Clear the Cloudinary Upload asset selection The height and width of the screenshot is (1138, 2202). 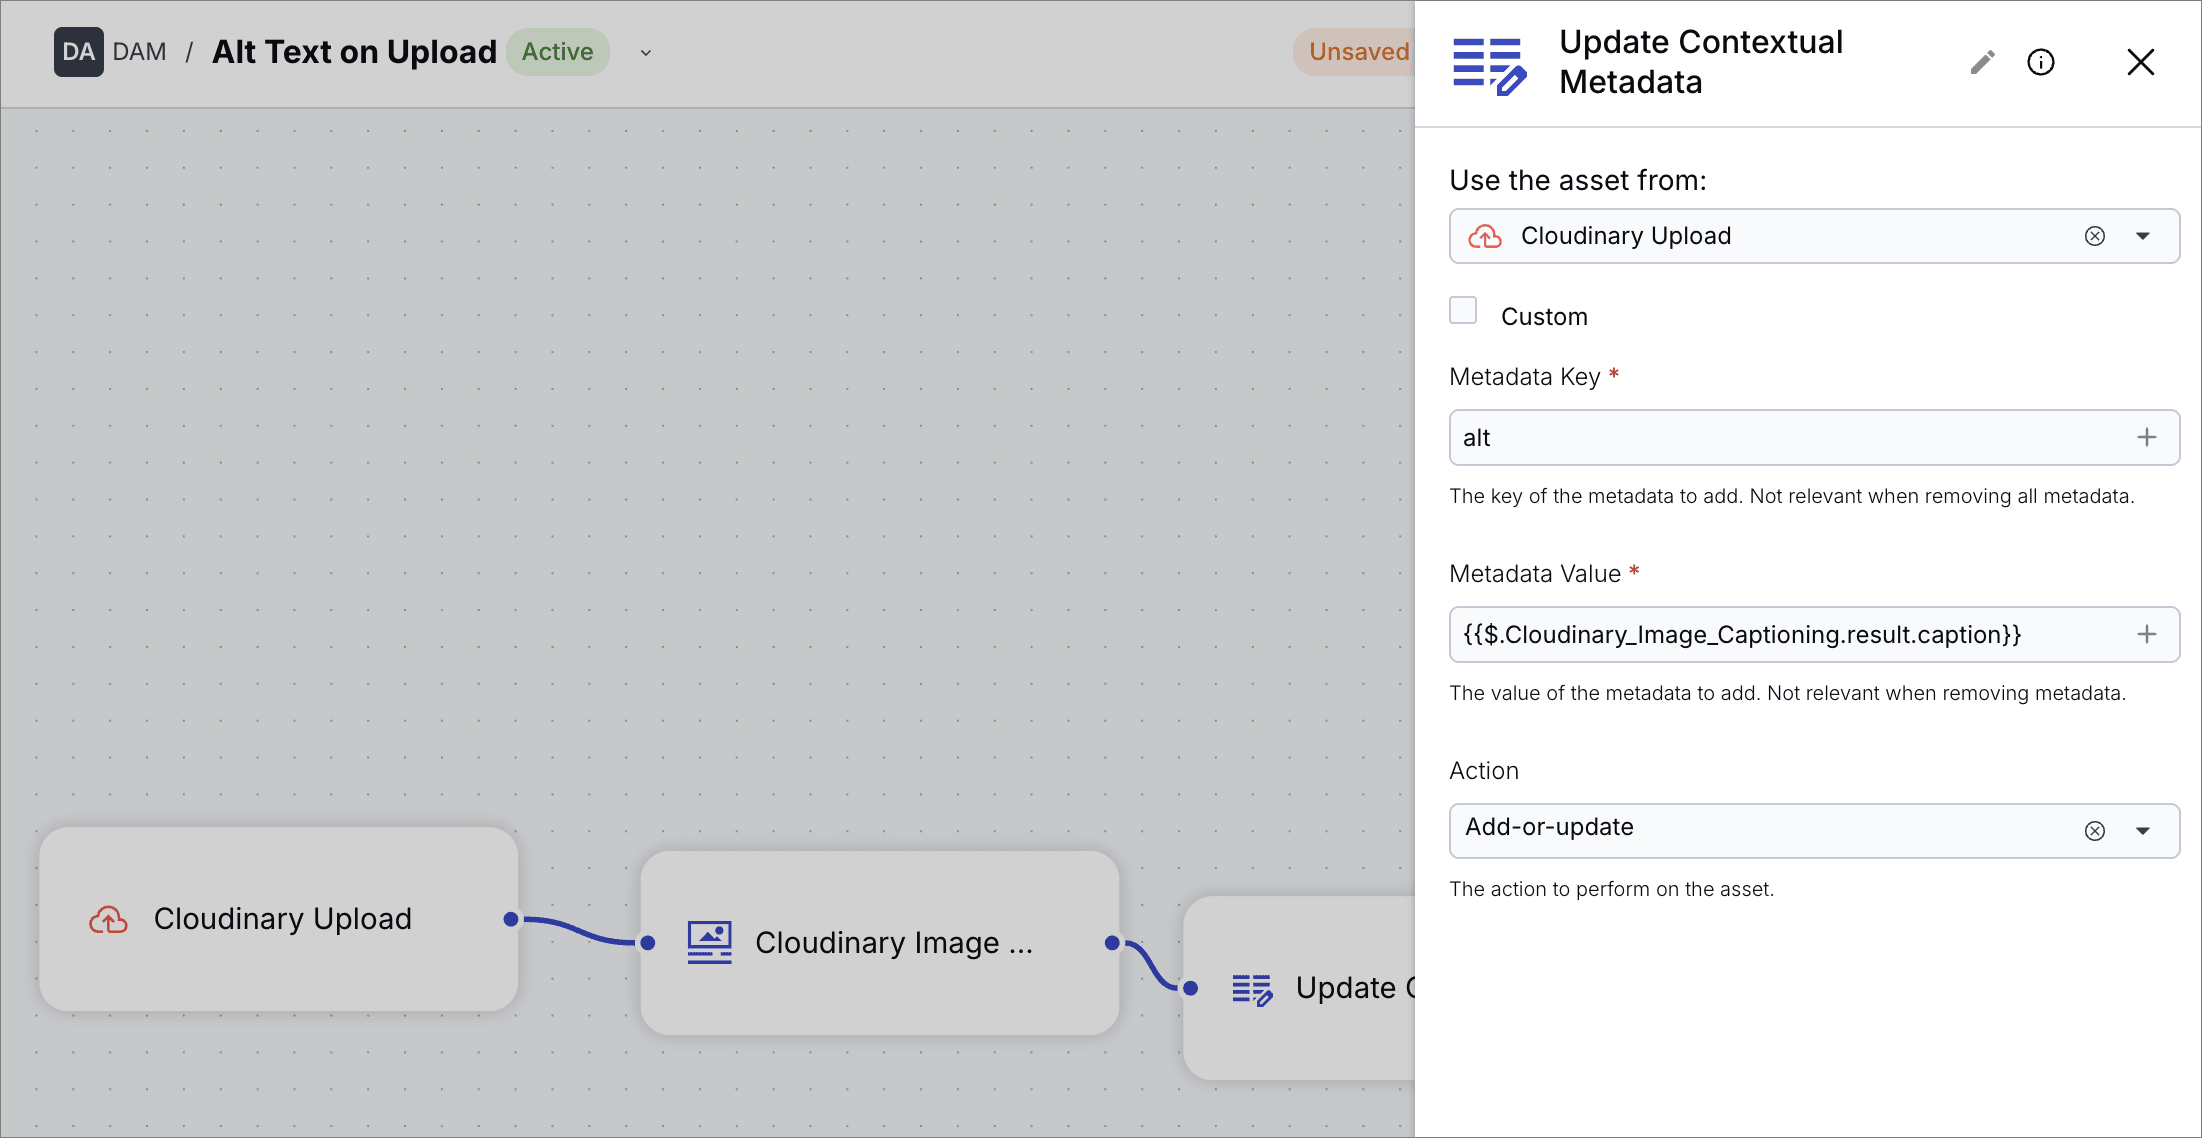tap(2094, 236)
